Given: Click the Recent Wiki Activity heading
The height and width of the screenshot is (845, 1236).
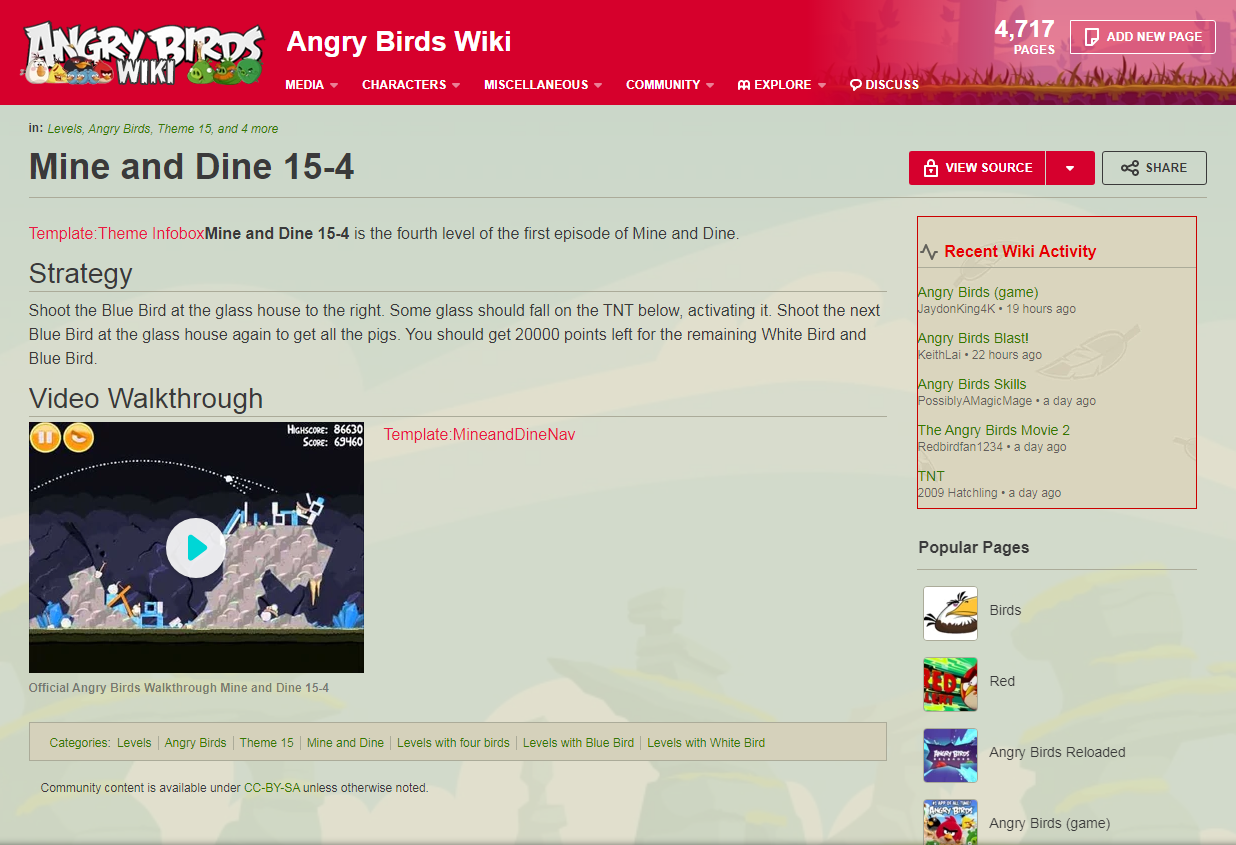Looking at the screenshot, I should coord(1020,252).
